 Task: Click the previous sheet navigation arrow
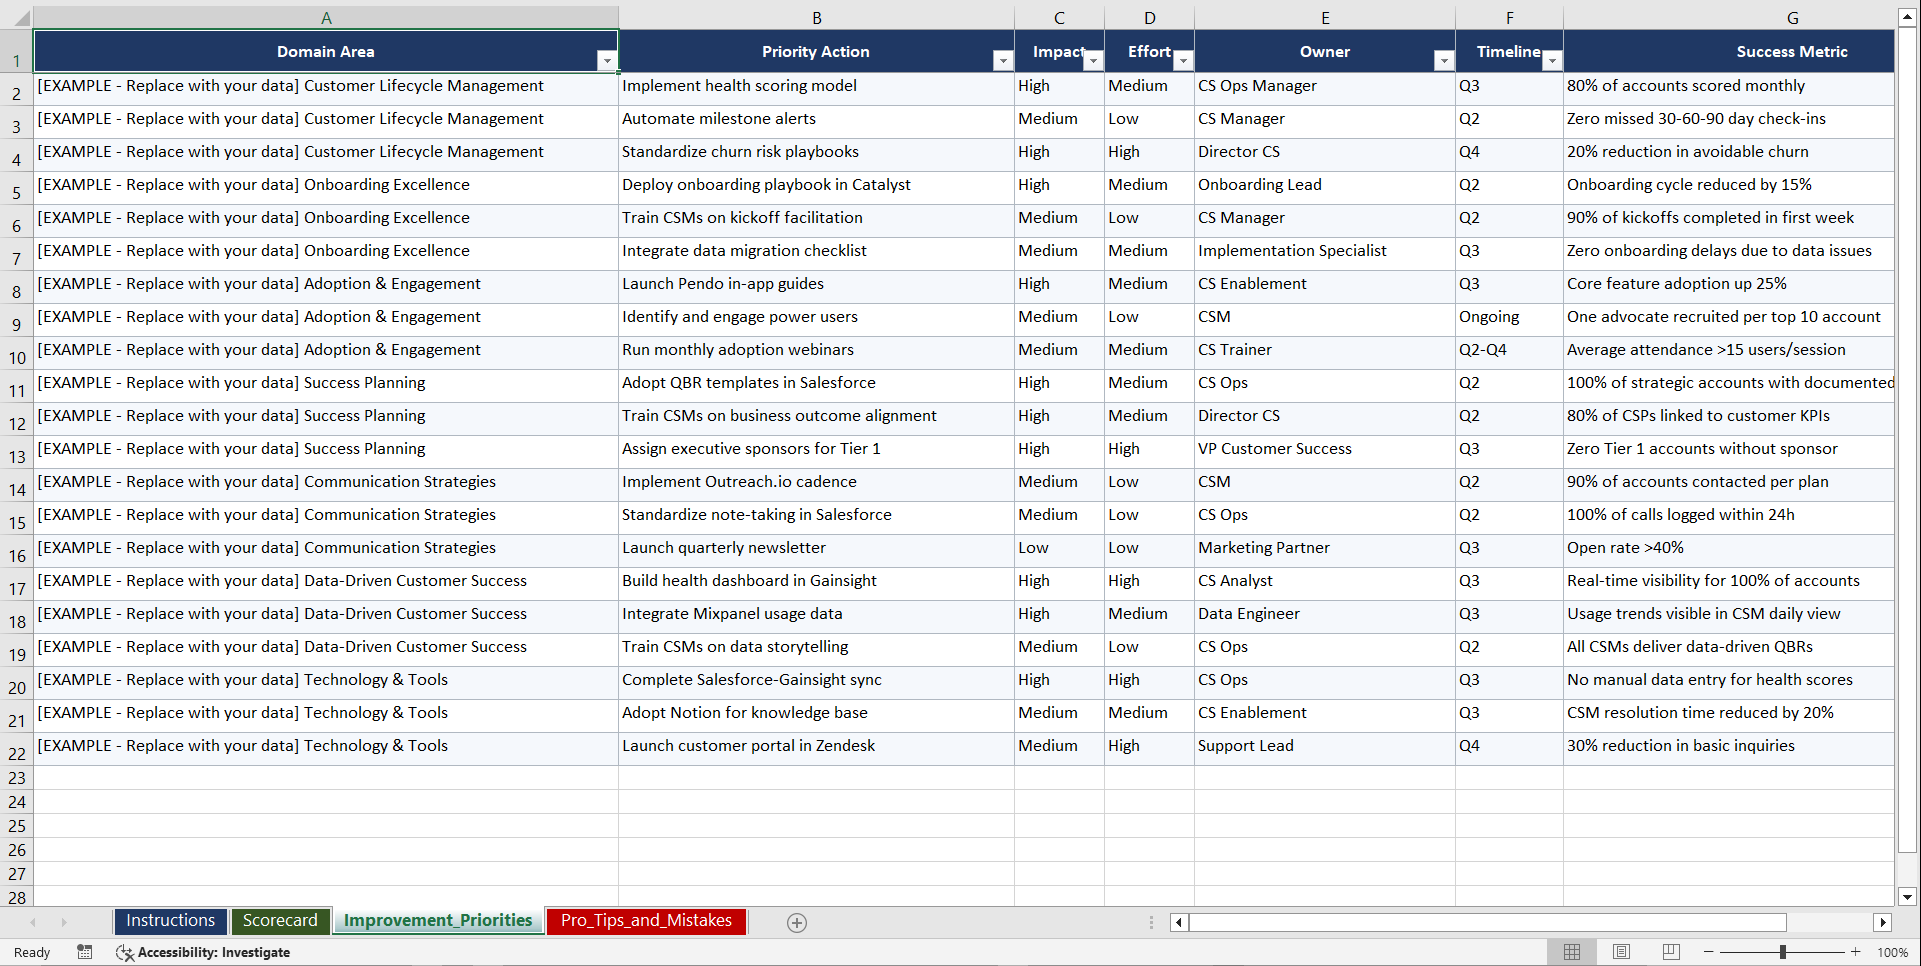pyautogui.click(x=34, y=922)
